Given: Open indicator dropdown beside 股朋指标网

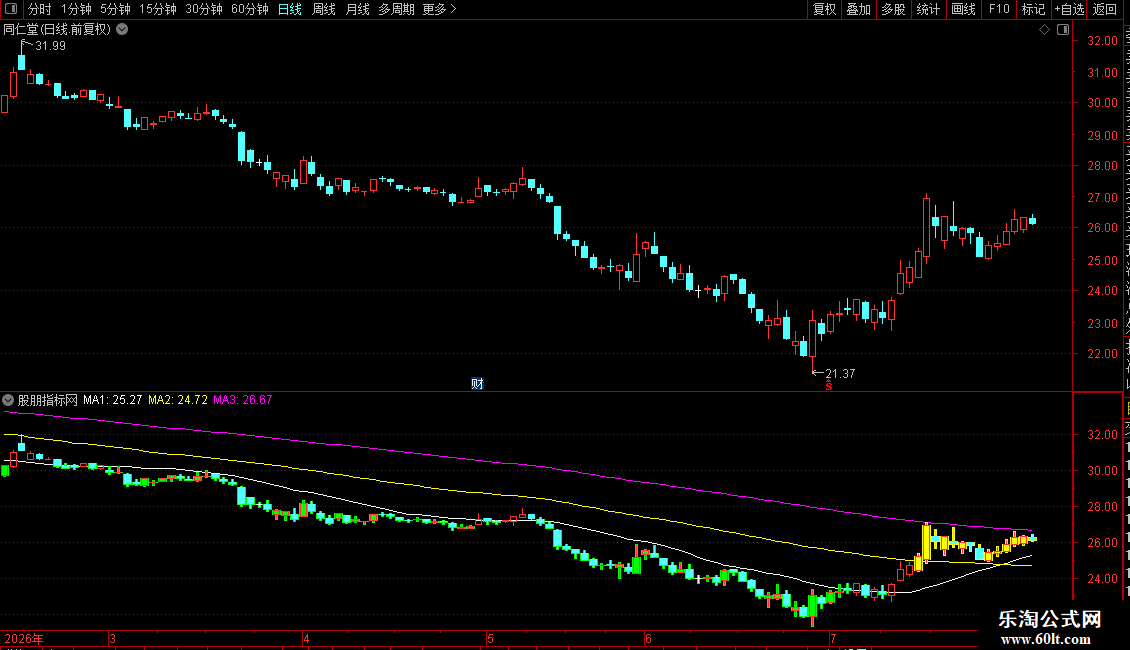Looking at the screenshot, I should (x=8, y=400).
